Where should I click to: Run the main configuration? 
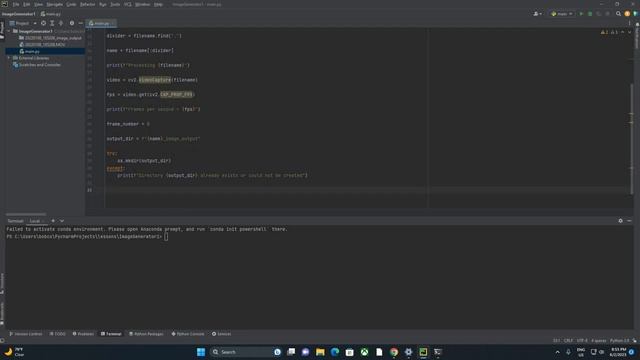581,14
